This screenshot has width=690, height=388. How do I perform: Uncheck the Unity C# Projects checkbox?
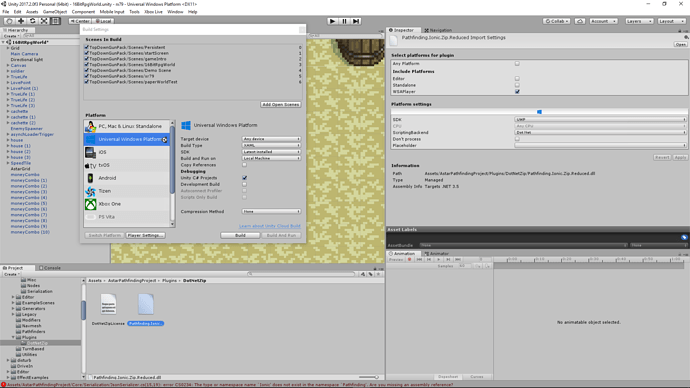pos(245,178)
